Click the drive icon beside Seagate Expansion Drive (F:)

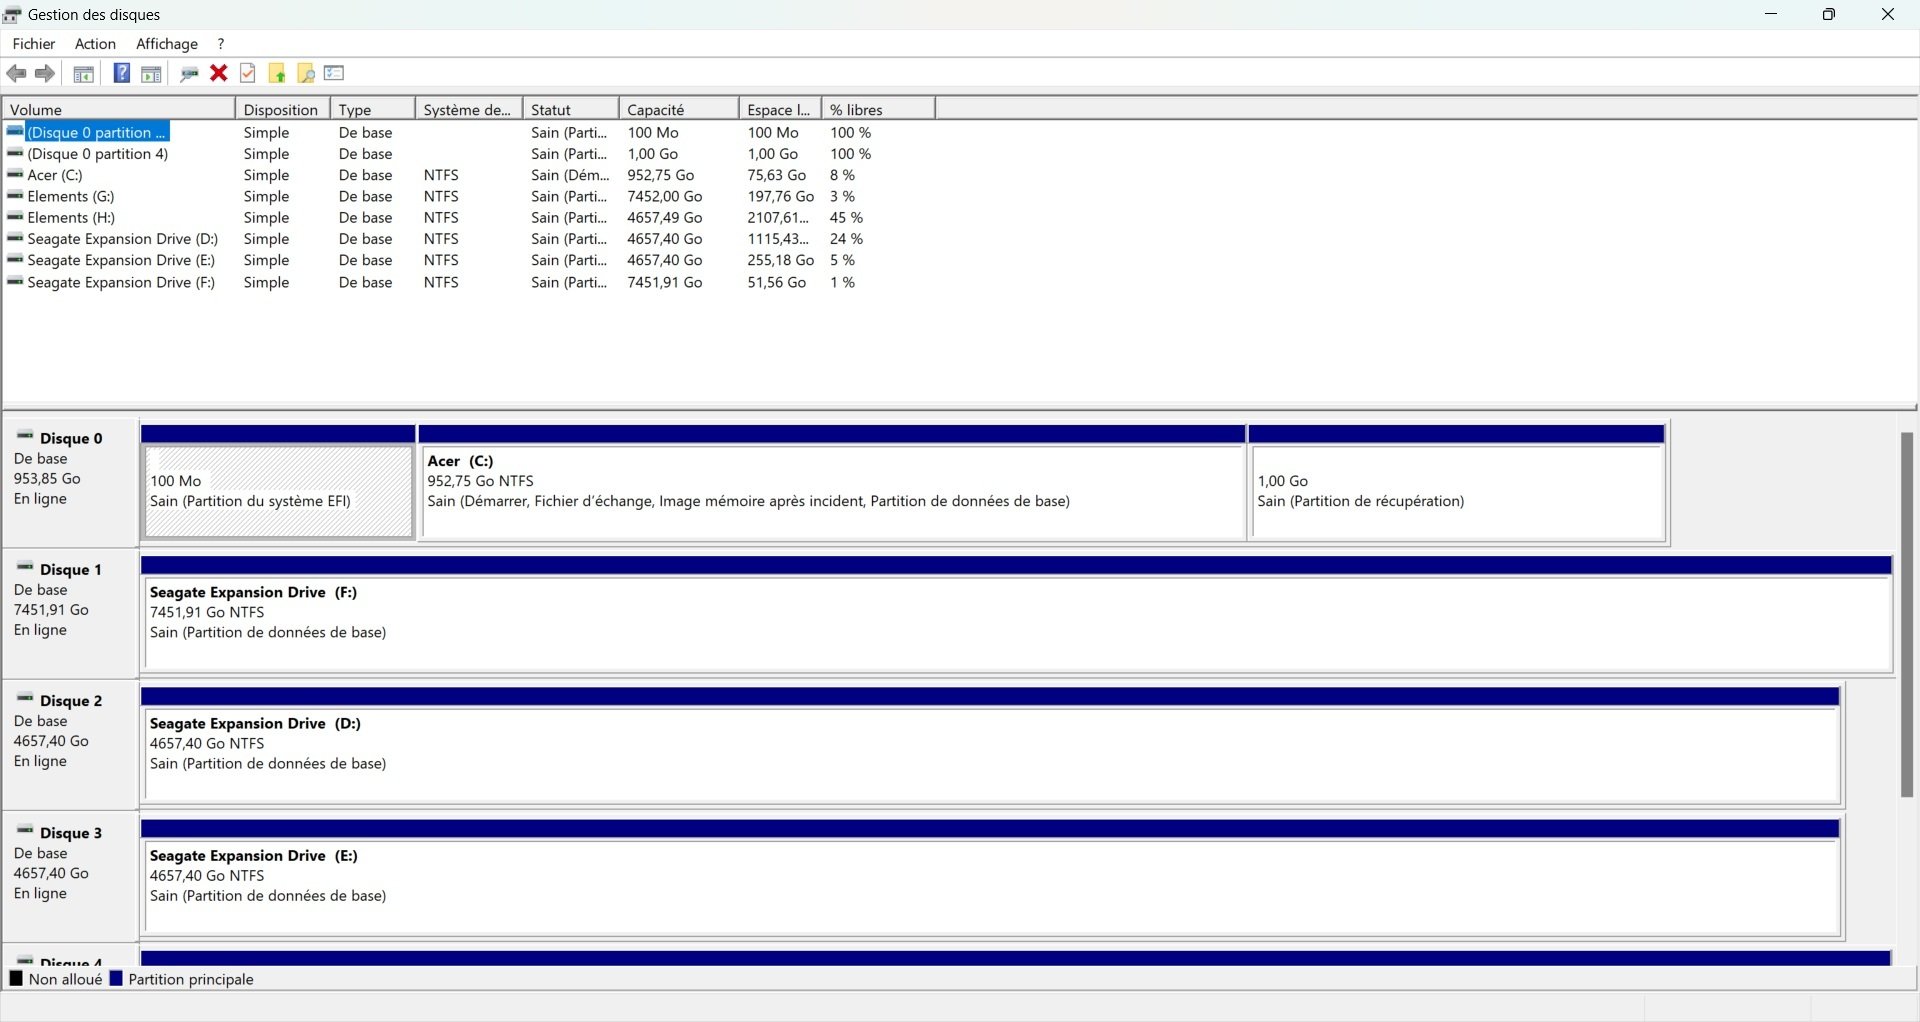point(15,282)
